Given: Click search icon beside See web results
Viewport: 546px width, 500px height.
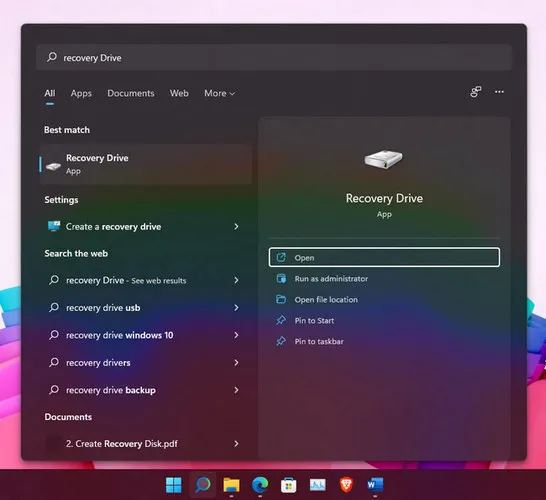Looking at the screenshot, I should tap(54, 280).
